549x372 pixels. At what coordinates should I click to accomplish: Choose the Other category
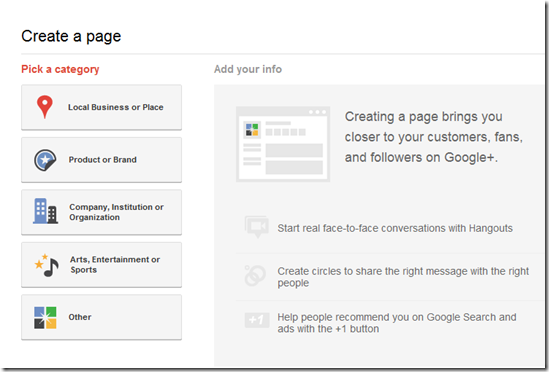click(102, 317)
